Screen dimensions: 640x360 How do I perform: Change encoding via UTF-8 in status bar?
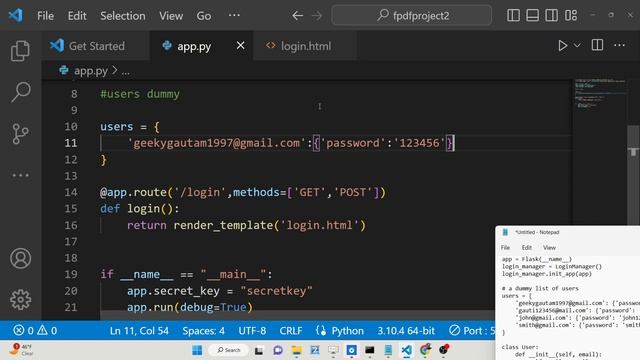(x=252, y=331)
